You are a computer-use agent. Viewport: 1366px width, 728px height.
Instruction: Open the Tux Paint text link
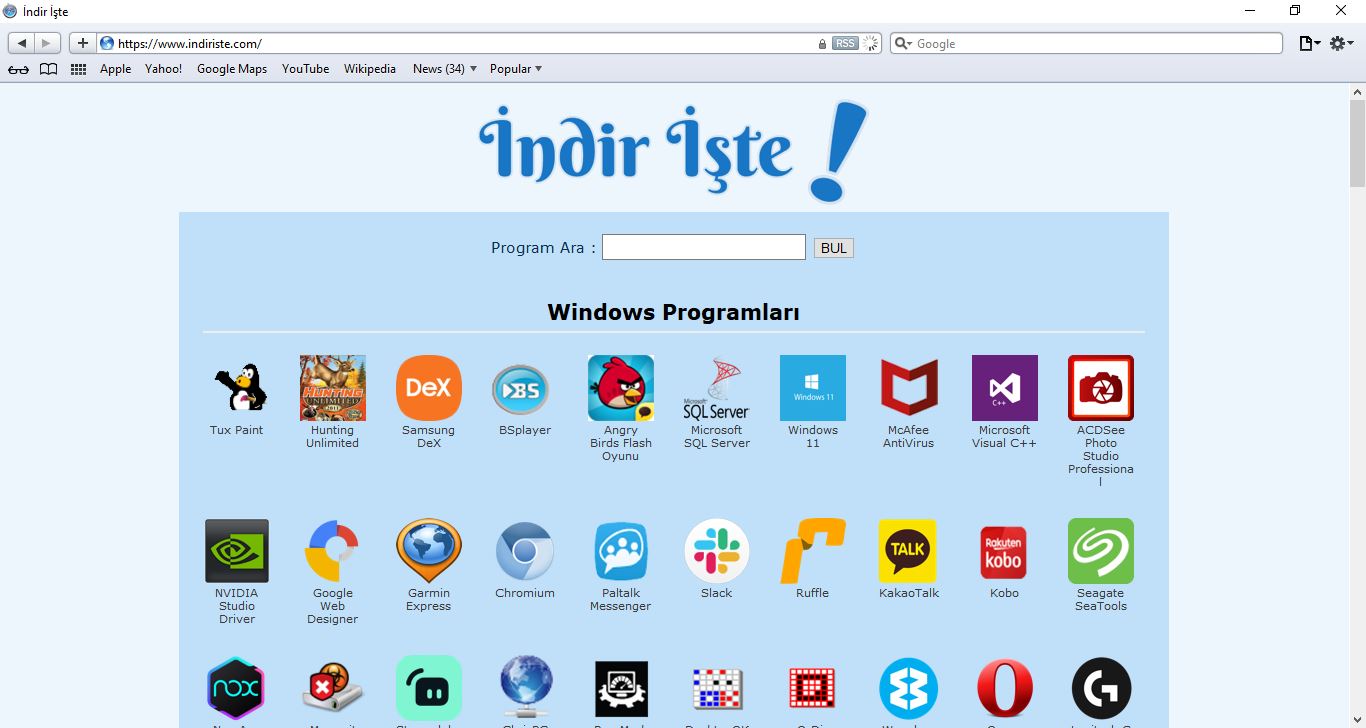[x=237, y=430]
